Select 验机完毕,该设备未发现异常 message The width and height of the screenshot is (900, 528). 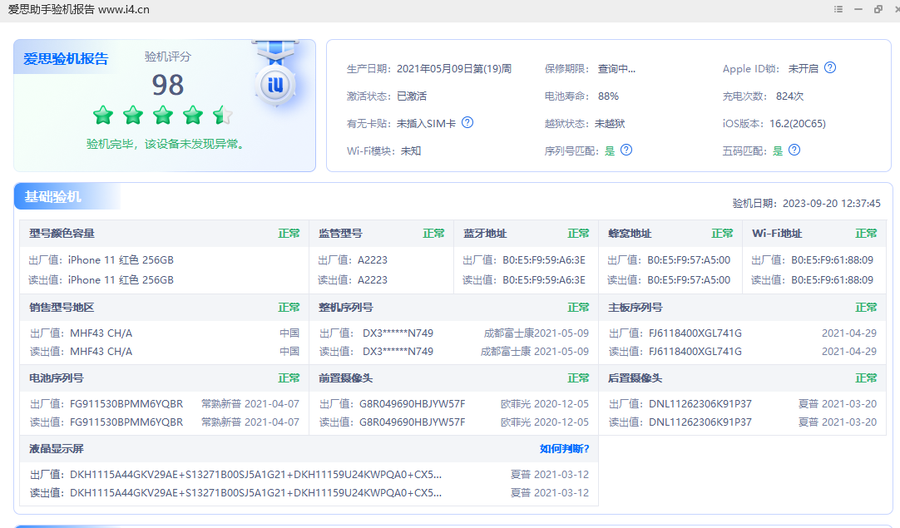point(165,144)
